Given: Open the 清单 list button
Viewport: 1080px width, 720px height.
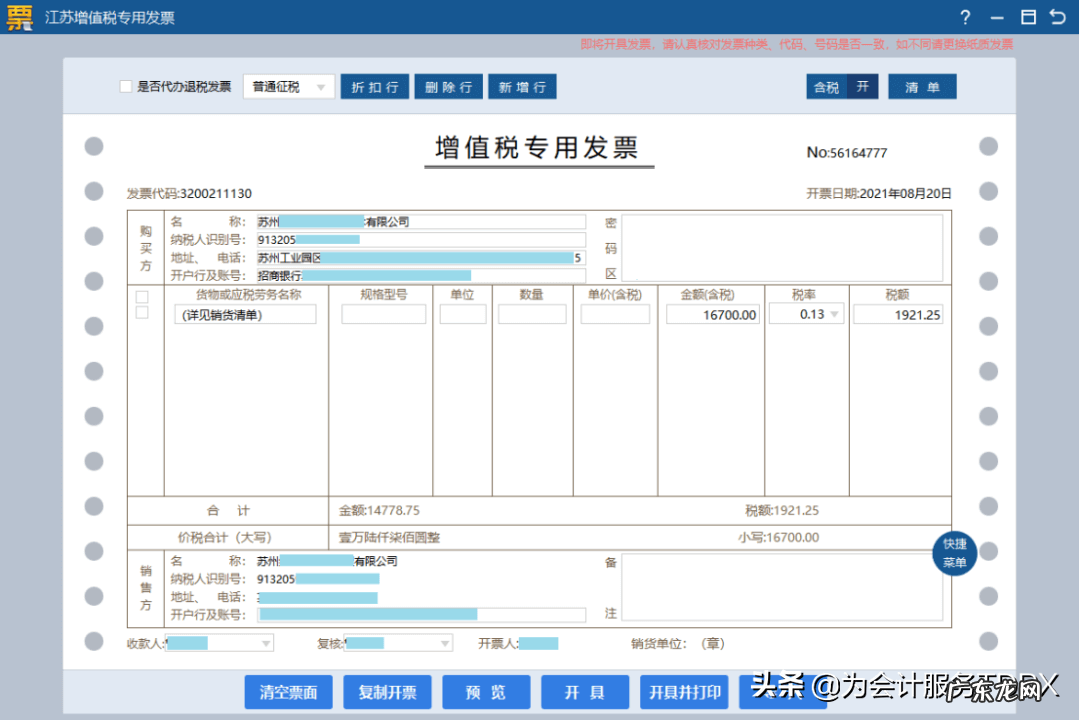Looking at the screenshot, I should click(x=921, y=86).
